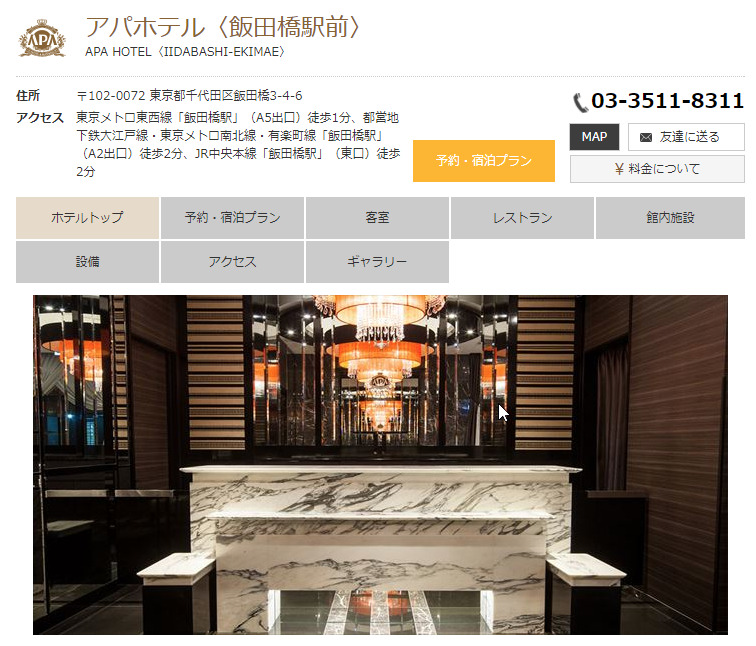
Task: Switch to the gray 予約・宿泊プラン tab
Action: coord(232,217)
